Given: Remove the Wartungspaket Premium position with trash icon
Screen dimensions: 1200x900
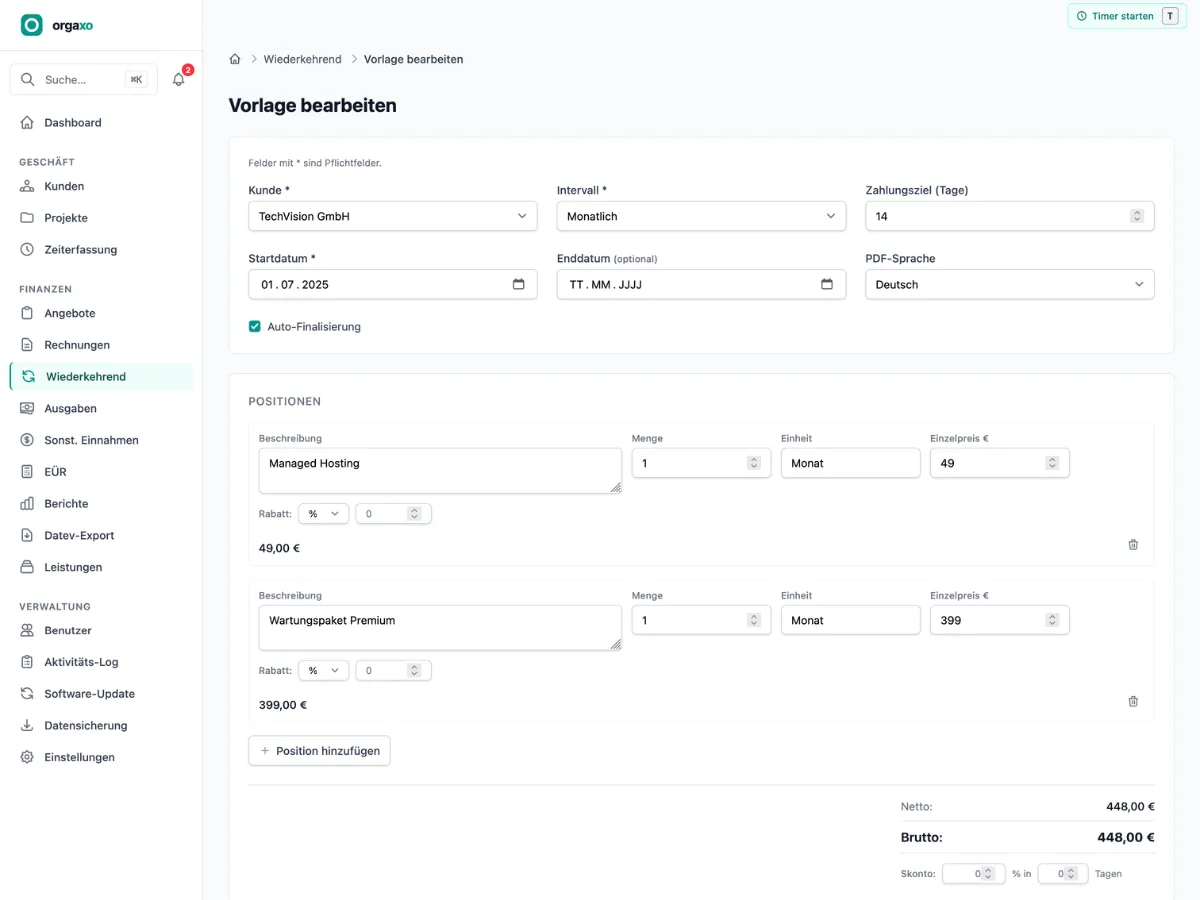Looking at the screenshot, I should coord(1133,702).
